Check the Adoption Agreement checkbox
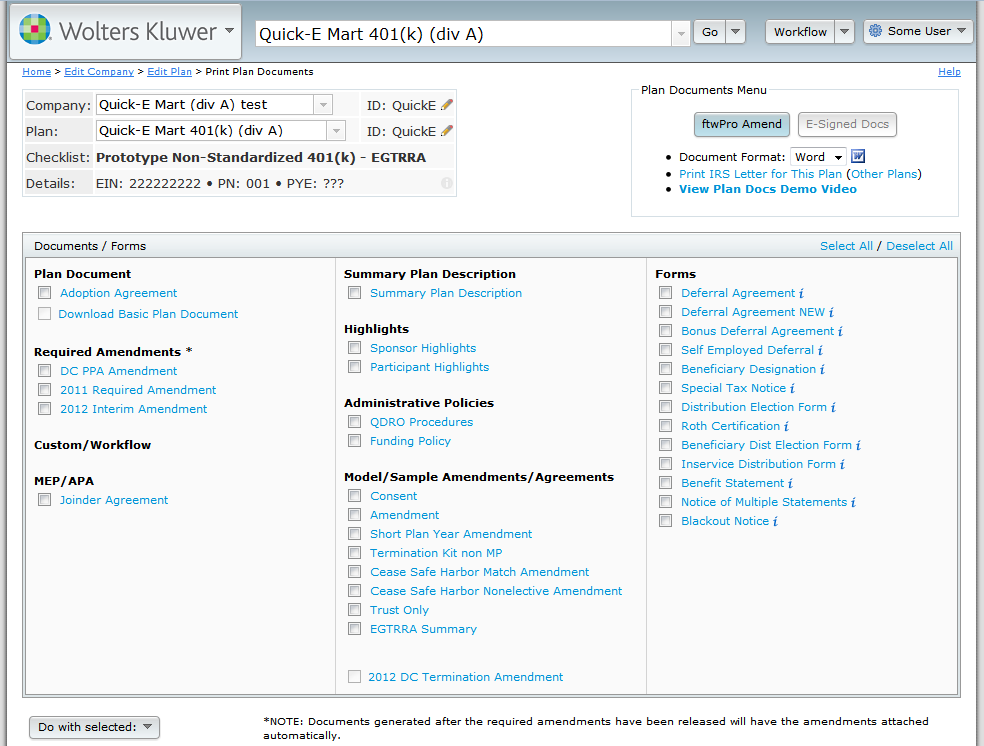Viewport: 984px width, 746px height. click(x=44, y=293)
